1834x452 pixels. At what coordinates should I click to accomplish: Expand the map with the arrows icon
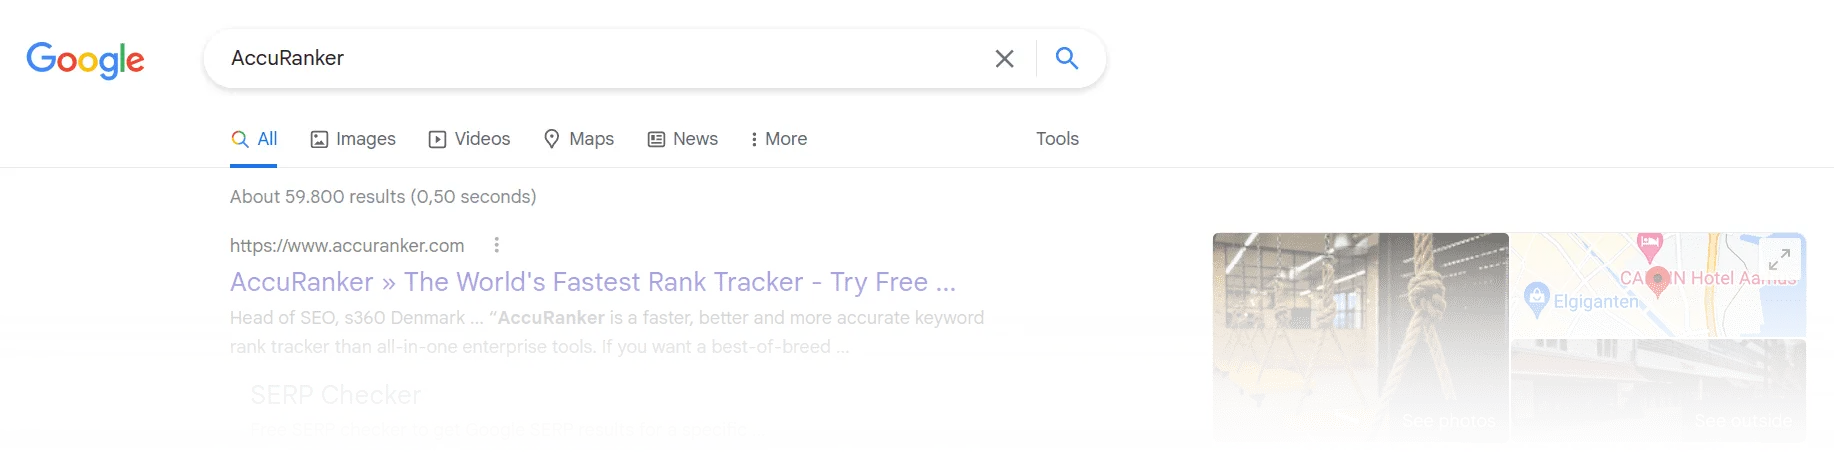pyautogui.click(x=1779, y=260)
